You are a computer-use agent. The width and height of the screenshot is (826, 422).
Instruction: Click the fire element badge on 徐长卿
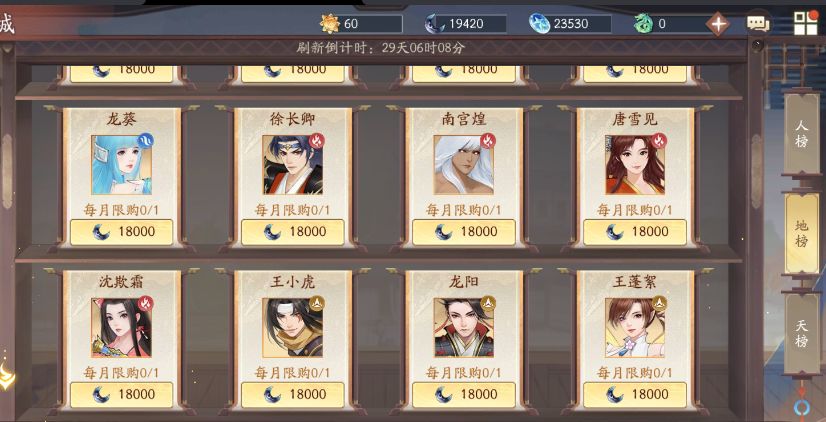point(317,141)
